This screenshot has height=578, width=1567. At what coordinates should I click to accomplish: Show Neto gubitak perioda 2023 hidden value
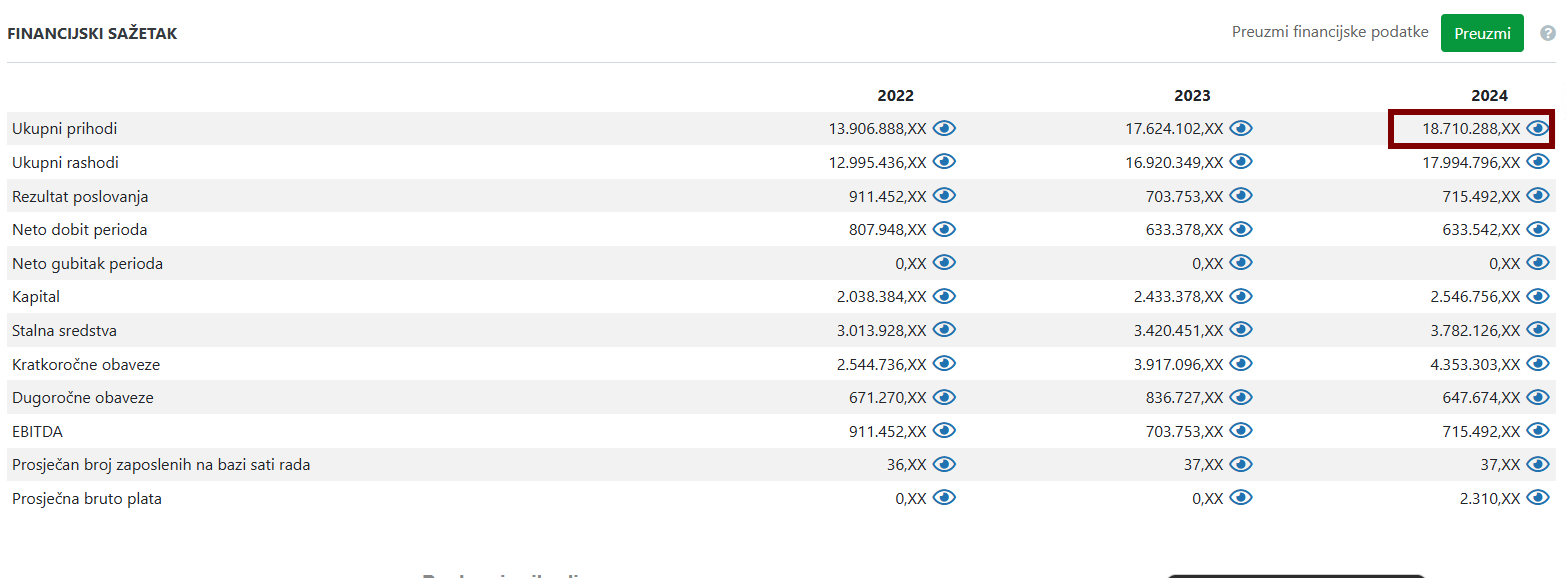[1241, 263]
